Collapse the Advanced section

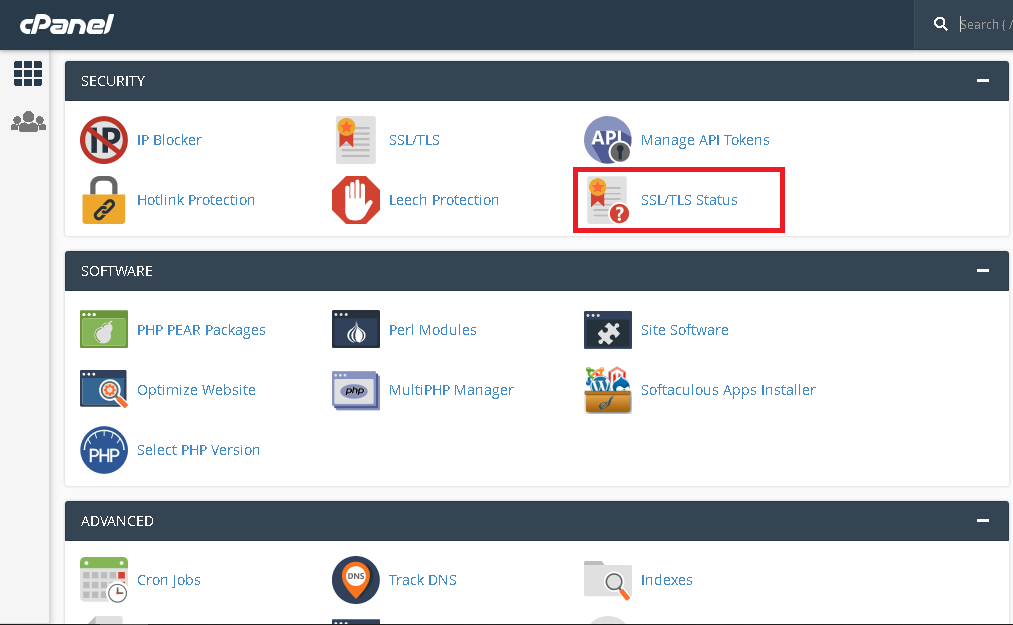[x=983, y=520]
